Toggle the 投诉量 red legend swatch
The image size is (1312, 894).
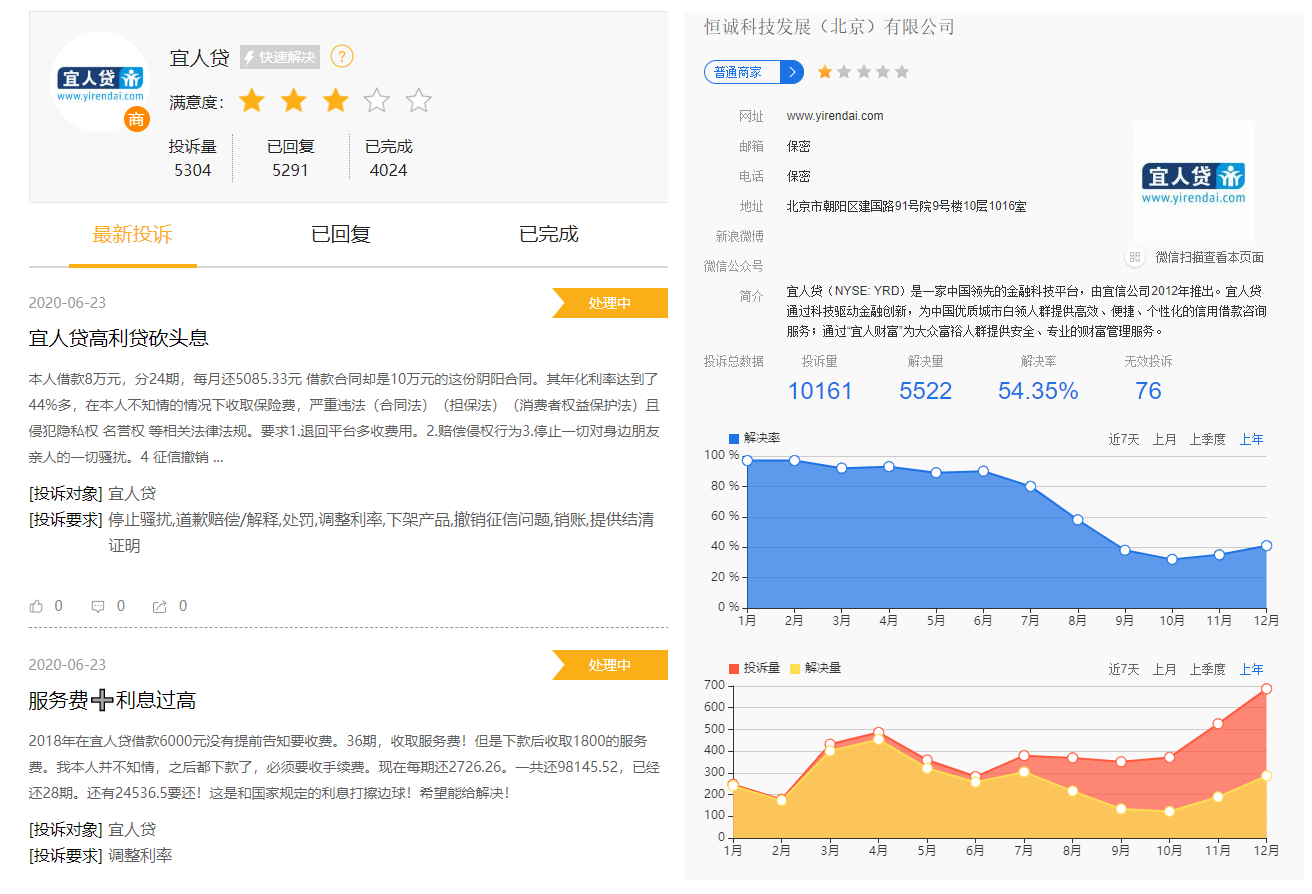click(x=734, y=668)
